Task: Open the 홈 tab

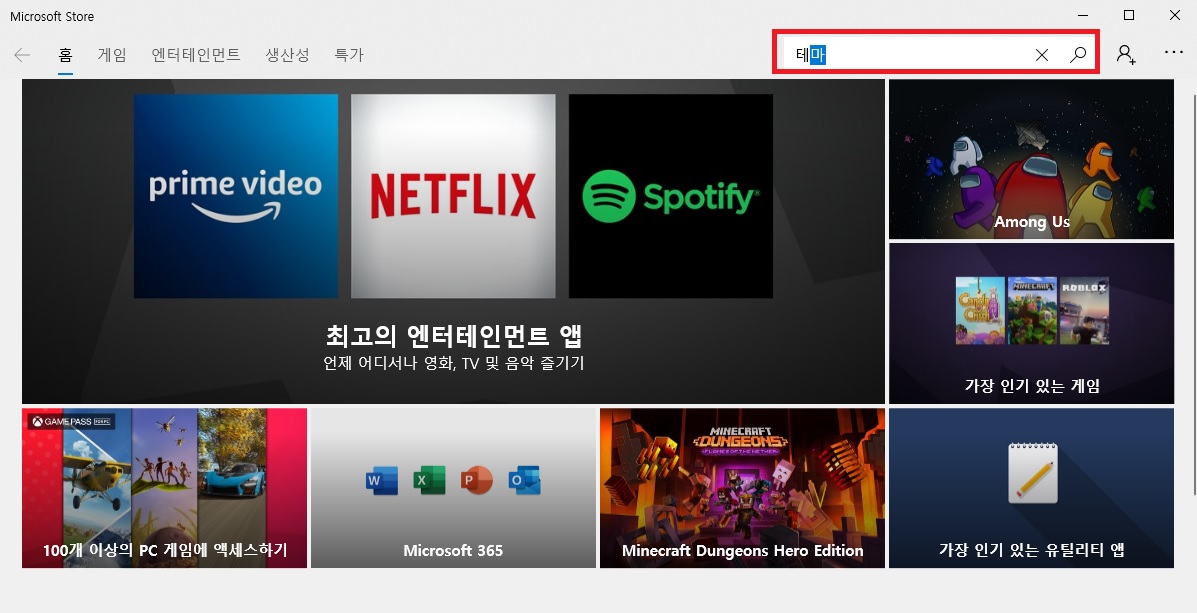Action: (x=66, y=55)
